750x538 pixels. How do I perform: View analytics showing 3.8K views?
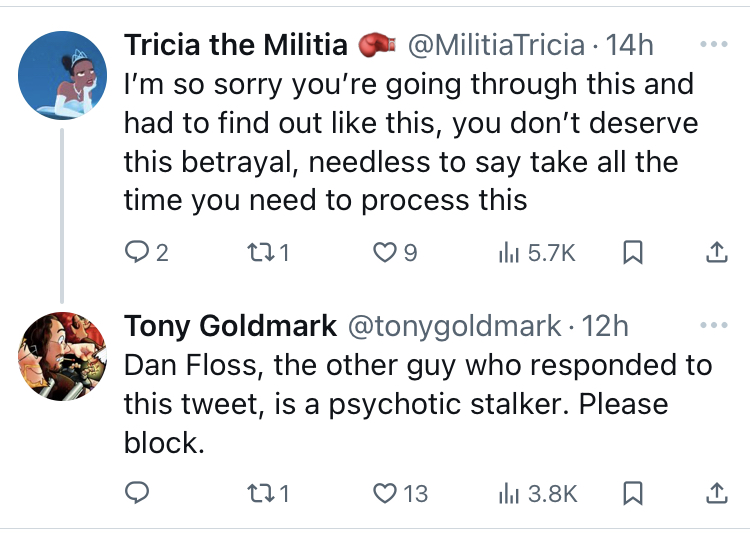[x=538, y=493]
